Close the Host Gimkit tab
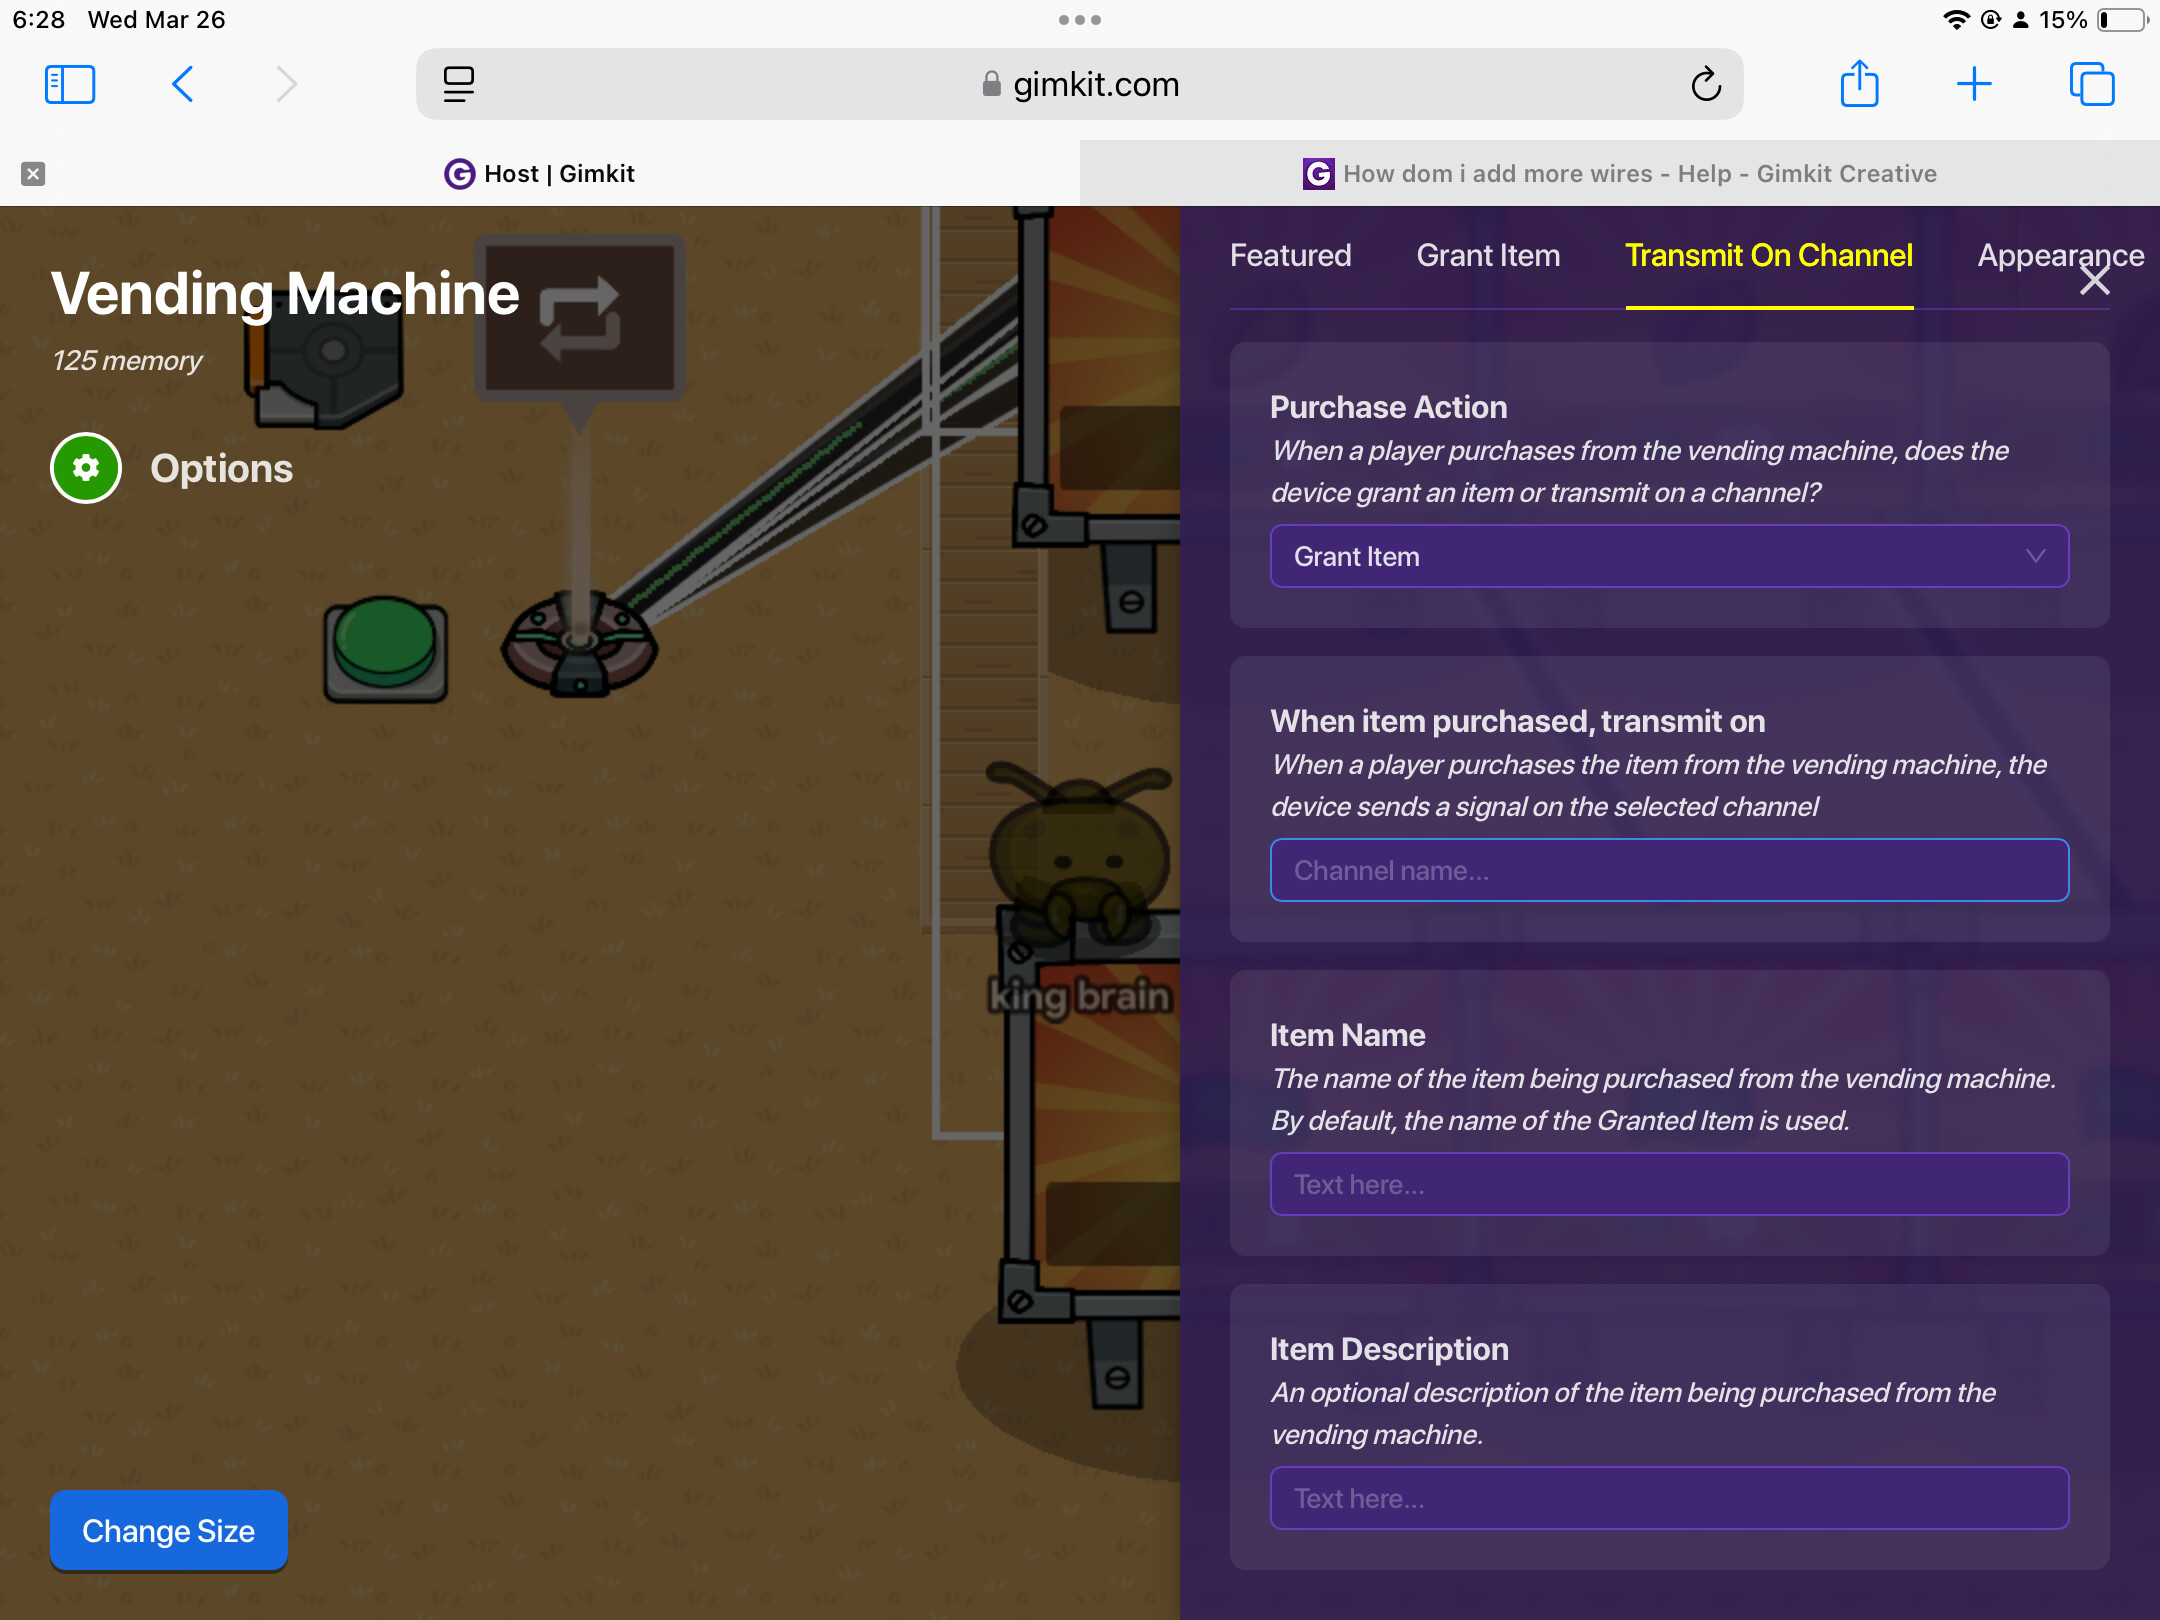 pyautogui.click(x=33, y=174)
